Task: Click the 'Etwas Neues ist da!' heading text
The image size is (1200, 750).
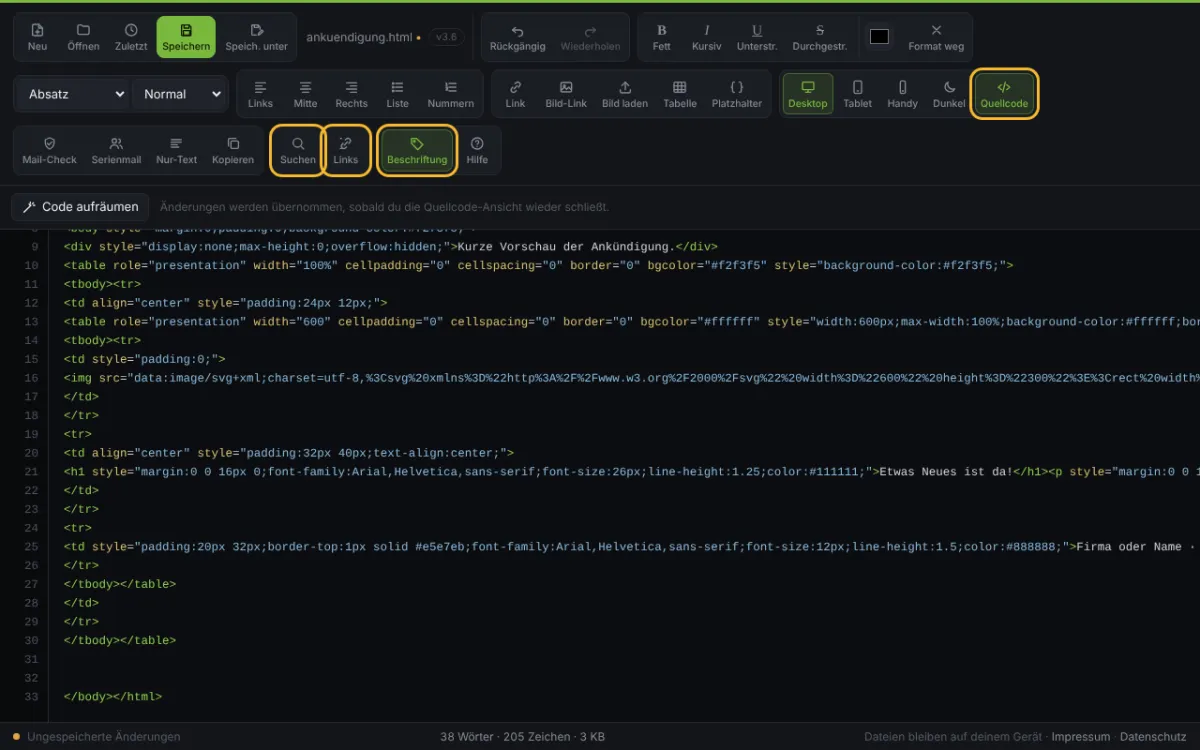Action: pyautogui.click(x=946, y=471)
